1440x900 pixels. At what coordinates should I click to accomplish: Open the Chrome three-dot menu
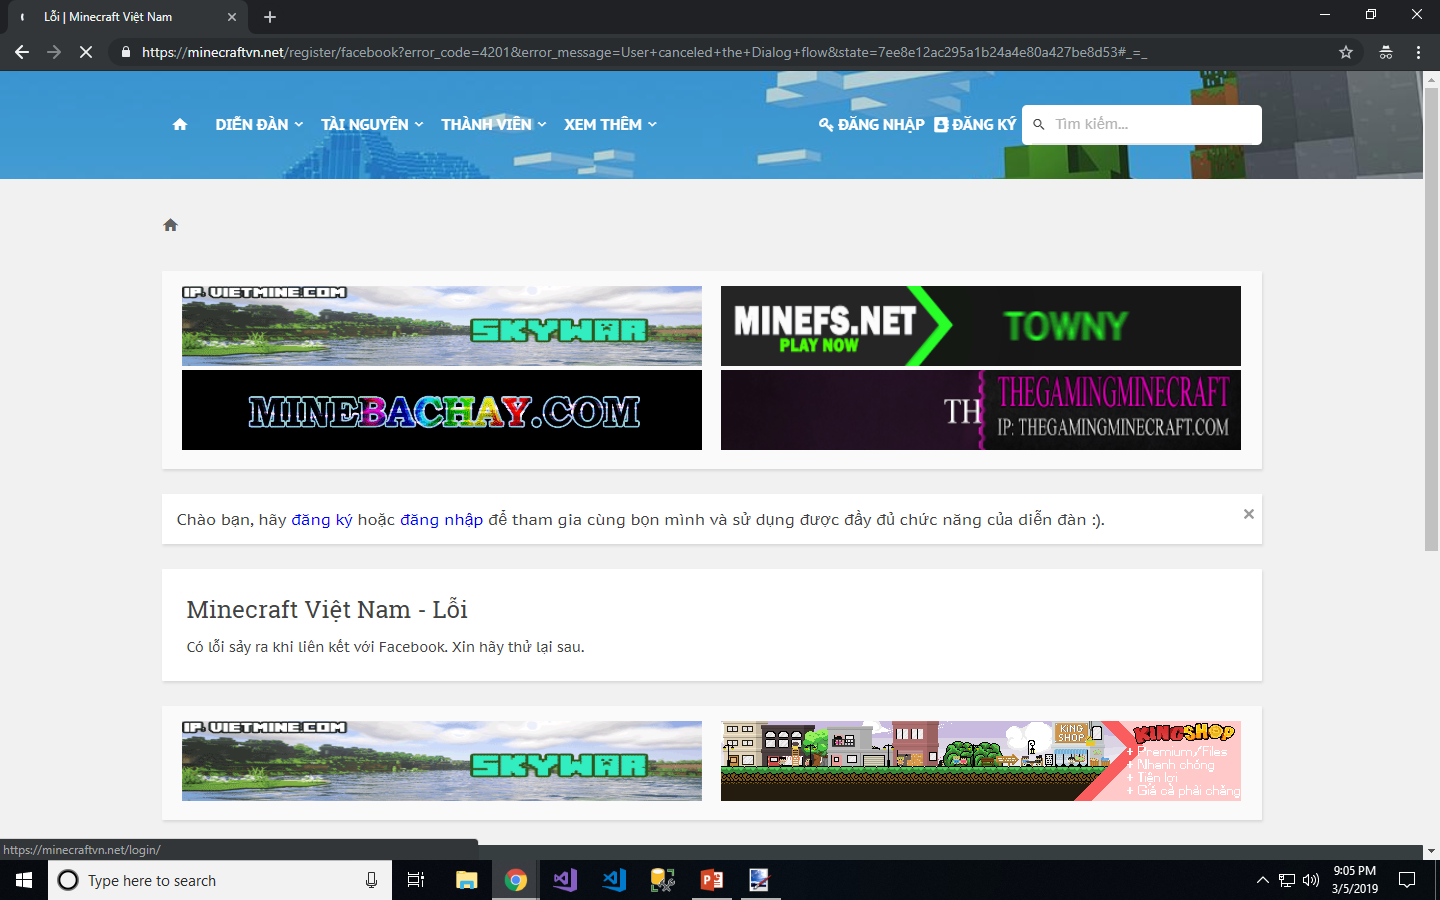coord(1418,52)
